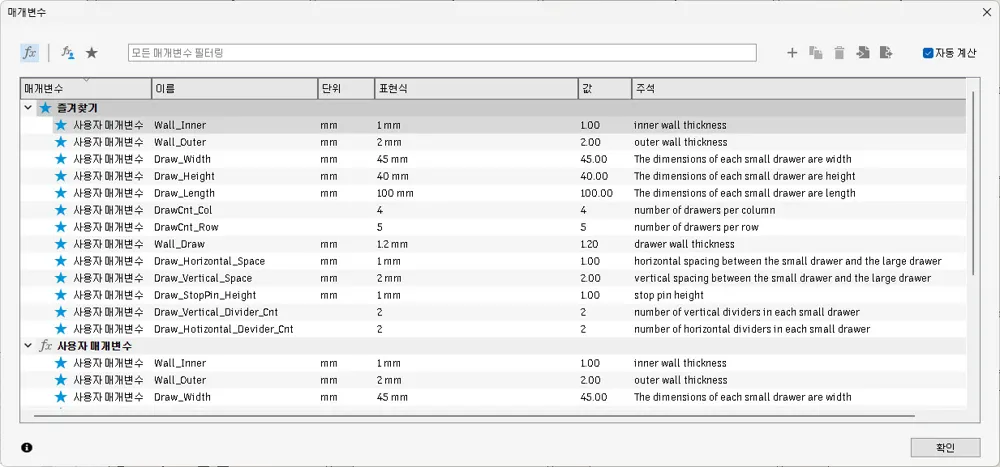Select the DrawCnt_Col name cell
Image resolution: width=1000 pixels, height=467 pixels.
pos(182,210)
